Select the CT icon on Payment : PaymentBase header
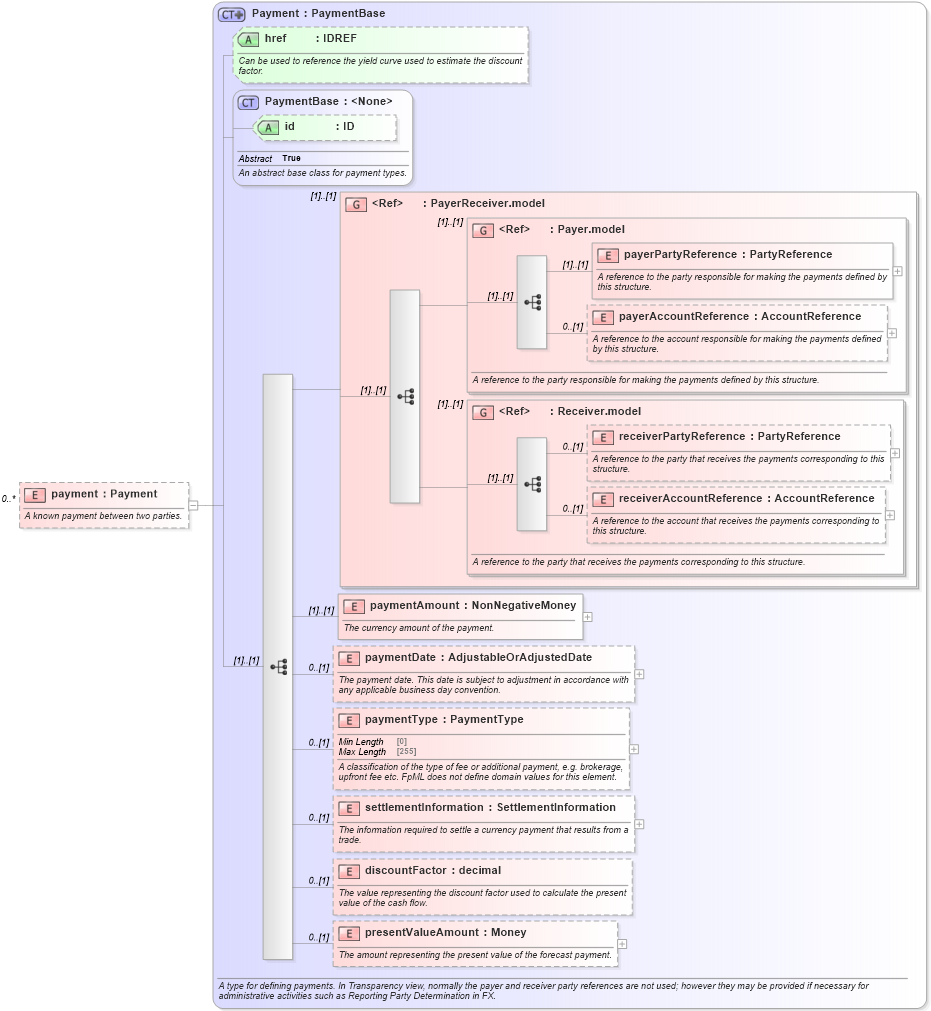 228,13
